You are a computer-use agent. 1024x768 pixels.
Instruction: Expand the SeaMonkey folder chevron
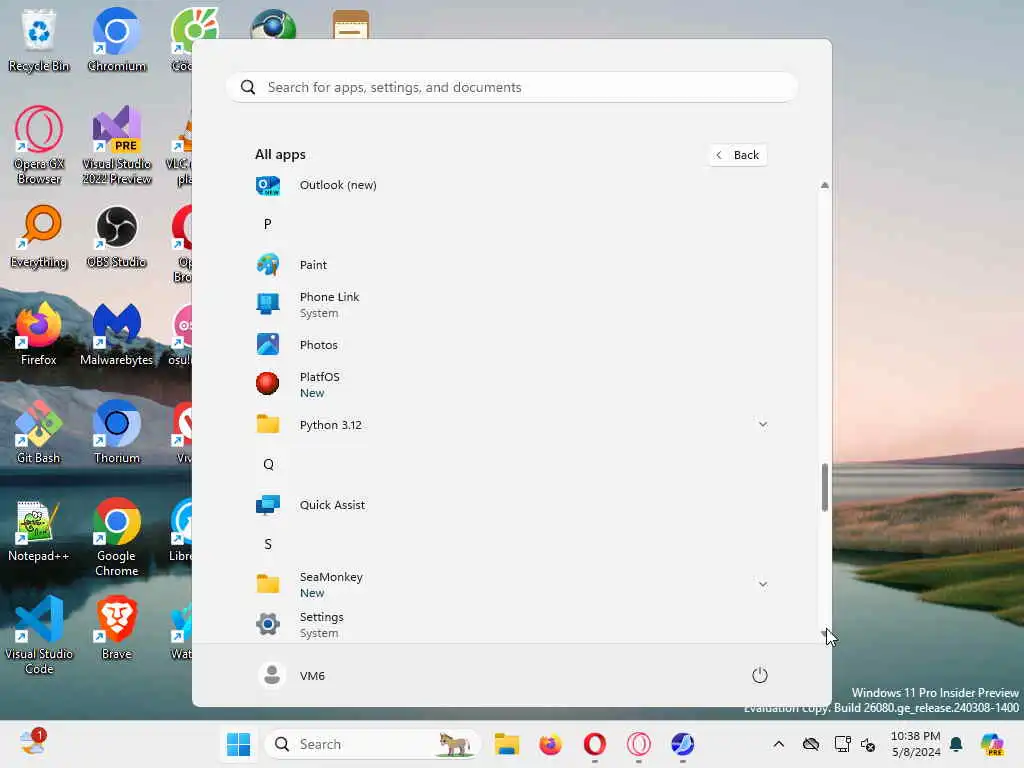pyautogui.click(x=762, y=584)
